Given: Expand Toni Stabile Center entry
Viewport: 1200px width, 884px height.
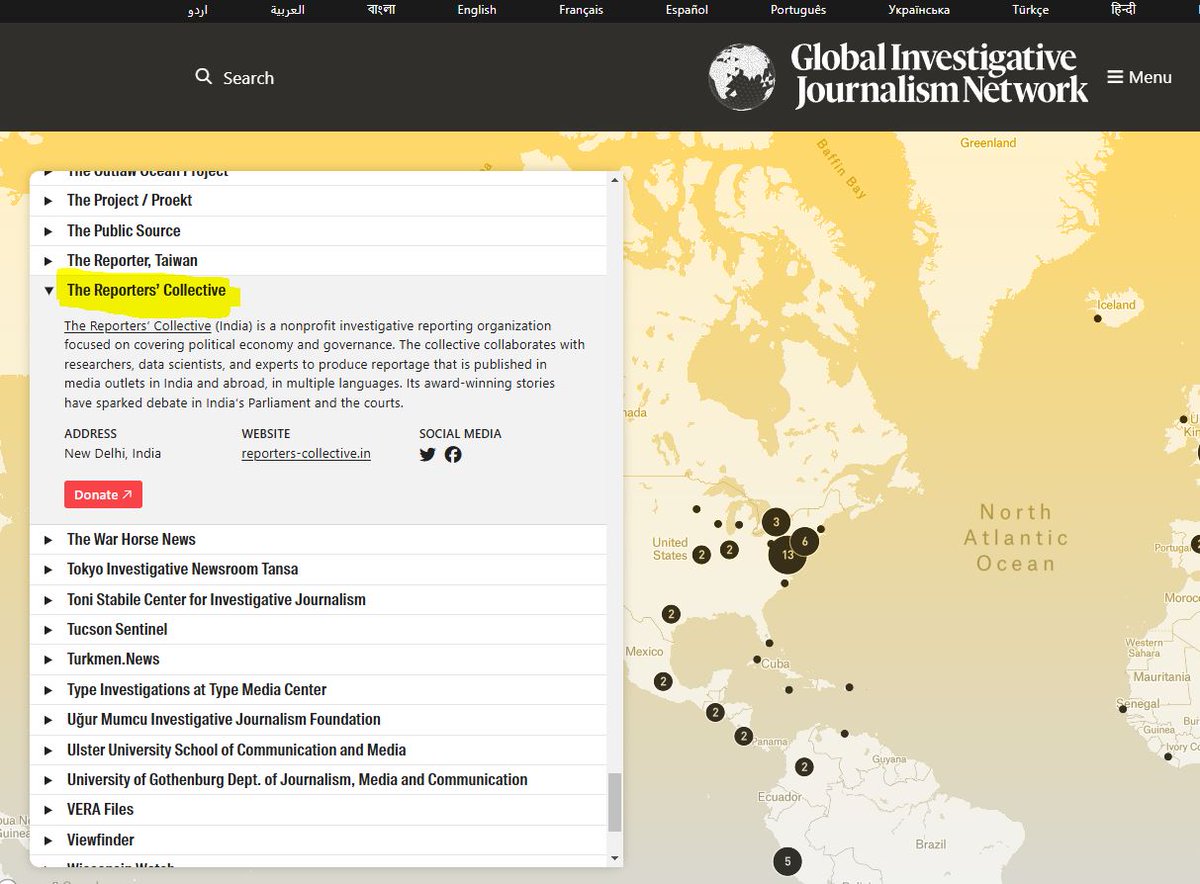Looking at the screenshot, I should click(x=318, y=599).
